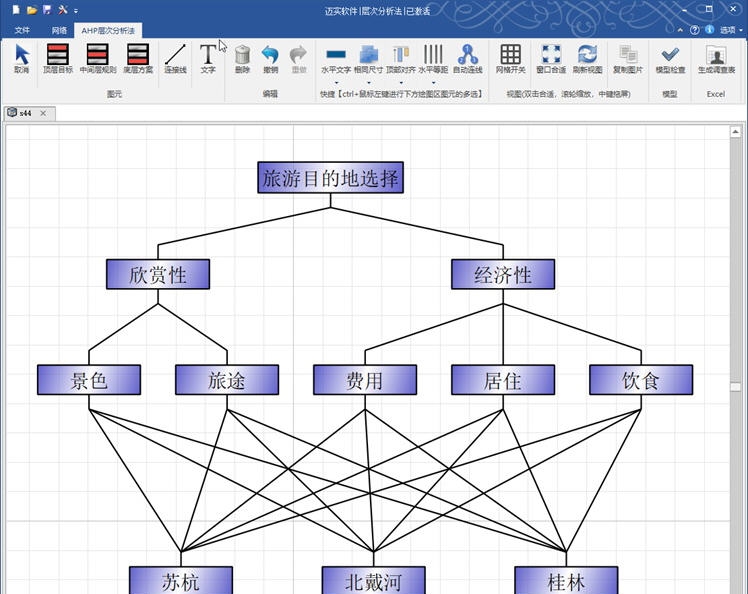Click the new file icon in quick access bar
Screen dimensions: 748x594
(x=16, y=10)
